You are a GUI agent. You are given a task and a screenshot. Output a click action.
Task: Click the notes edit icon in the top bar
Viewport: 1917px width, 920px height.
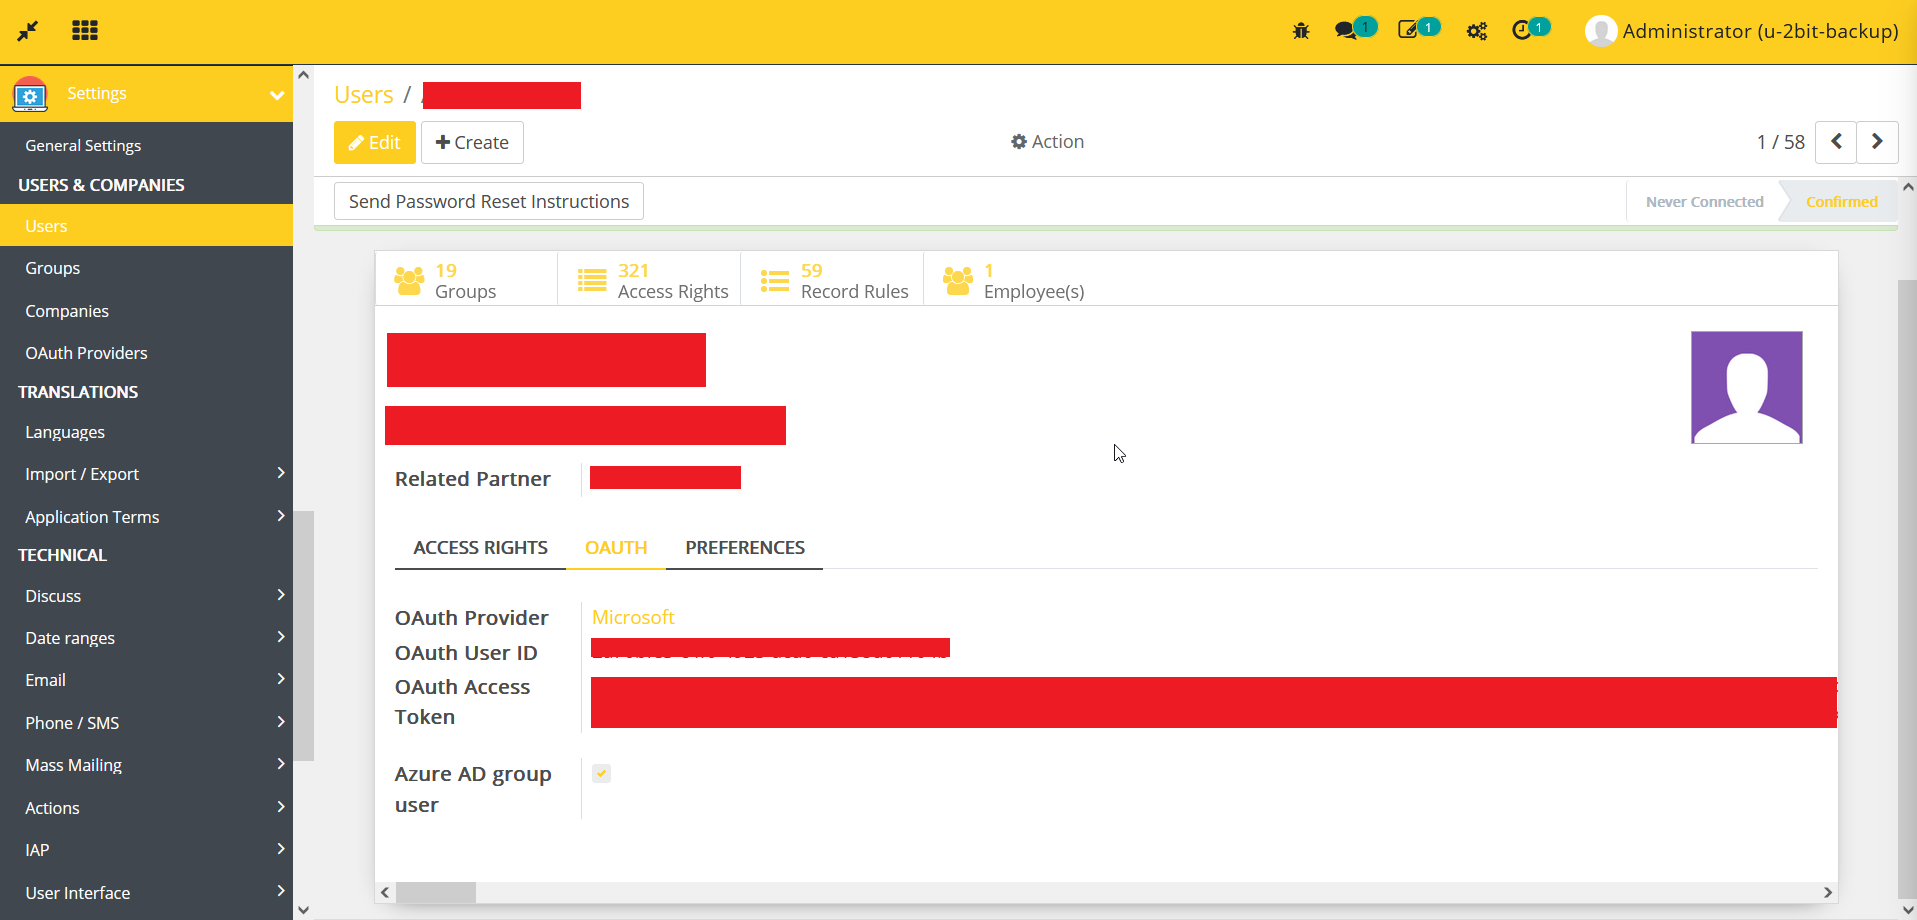pos(1408,30)
